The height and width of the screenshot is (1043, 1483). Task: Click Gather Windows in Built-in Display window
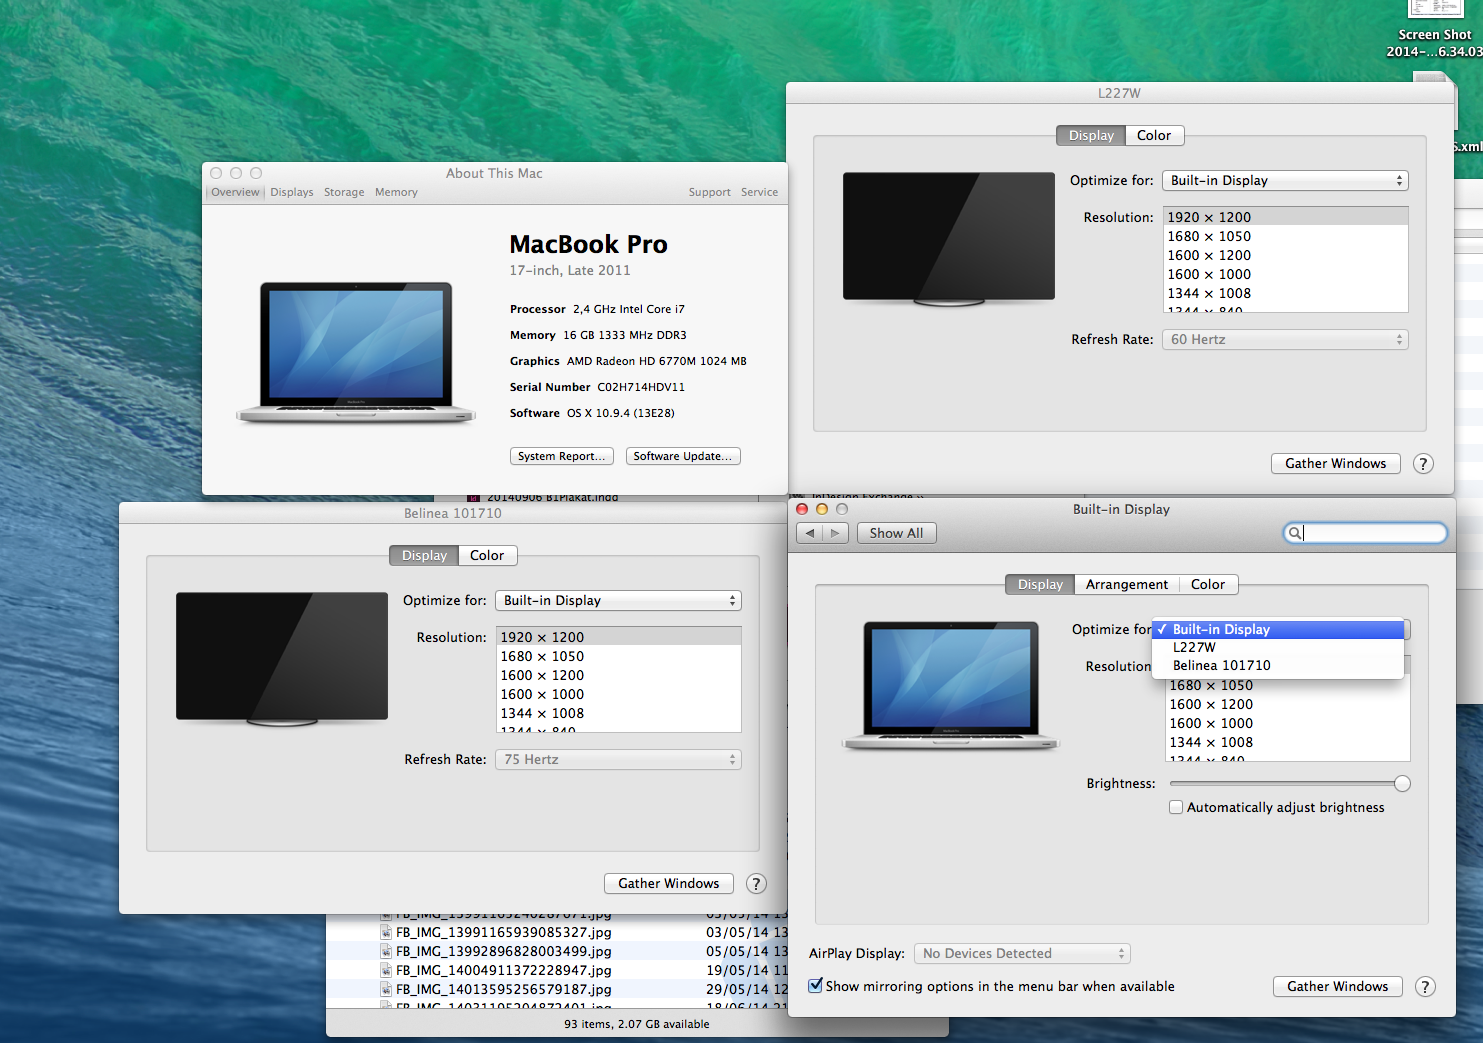(1337, 986)
